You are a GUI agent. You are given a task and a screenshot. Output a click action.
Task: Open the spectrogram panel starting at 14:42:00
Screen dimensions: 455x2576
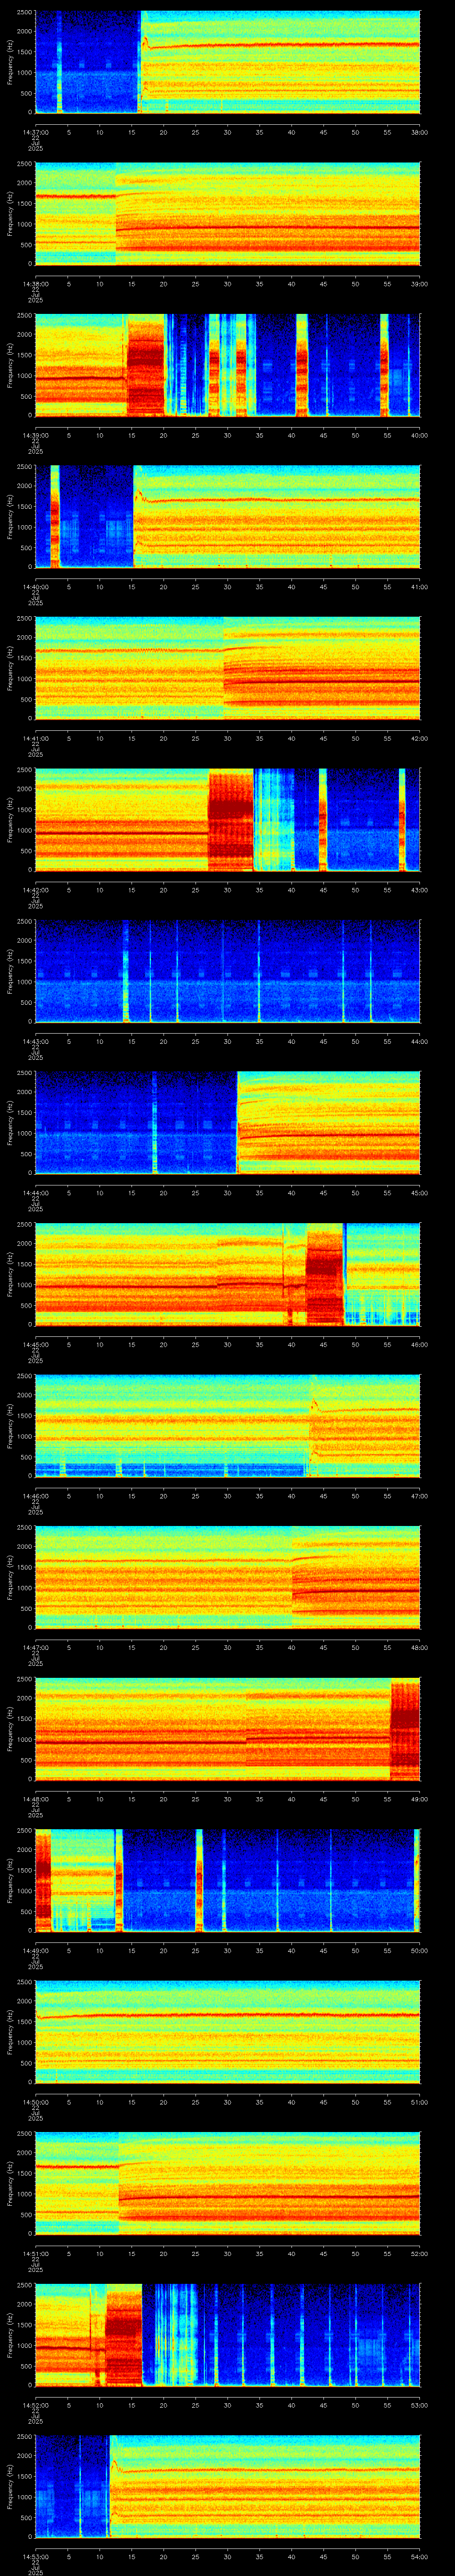click(x=228, y=819)
